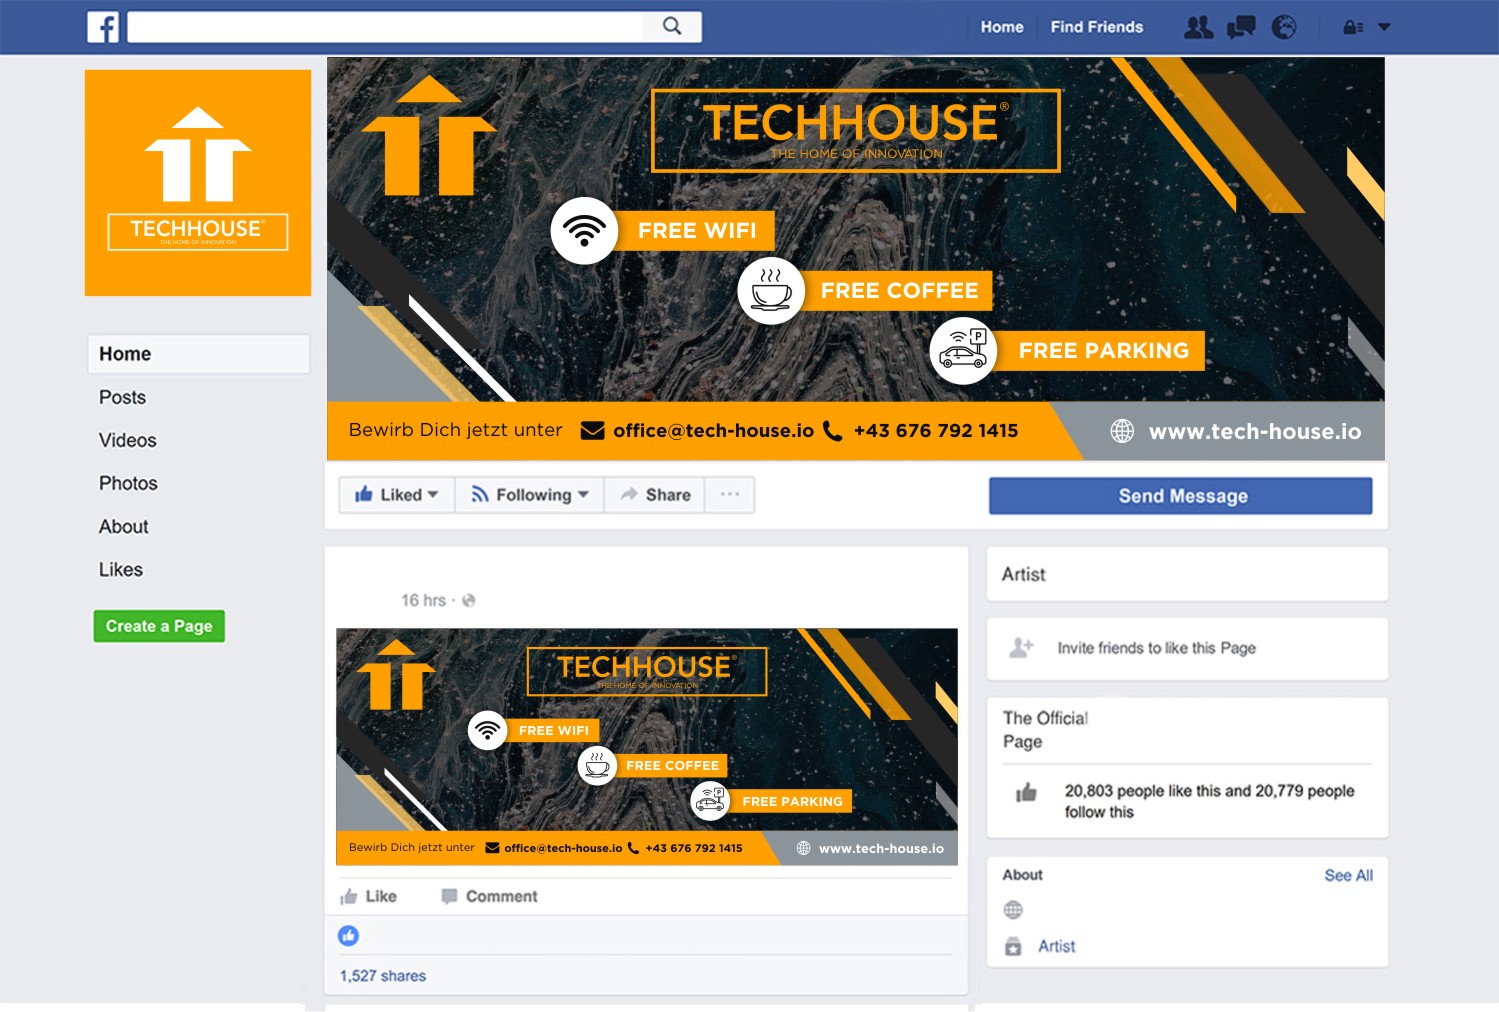Open the About section in sidebar

pyautogui.click(x=123, y=526)
